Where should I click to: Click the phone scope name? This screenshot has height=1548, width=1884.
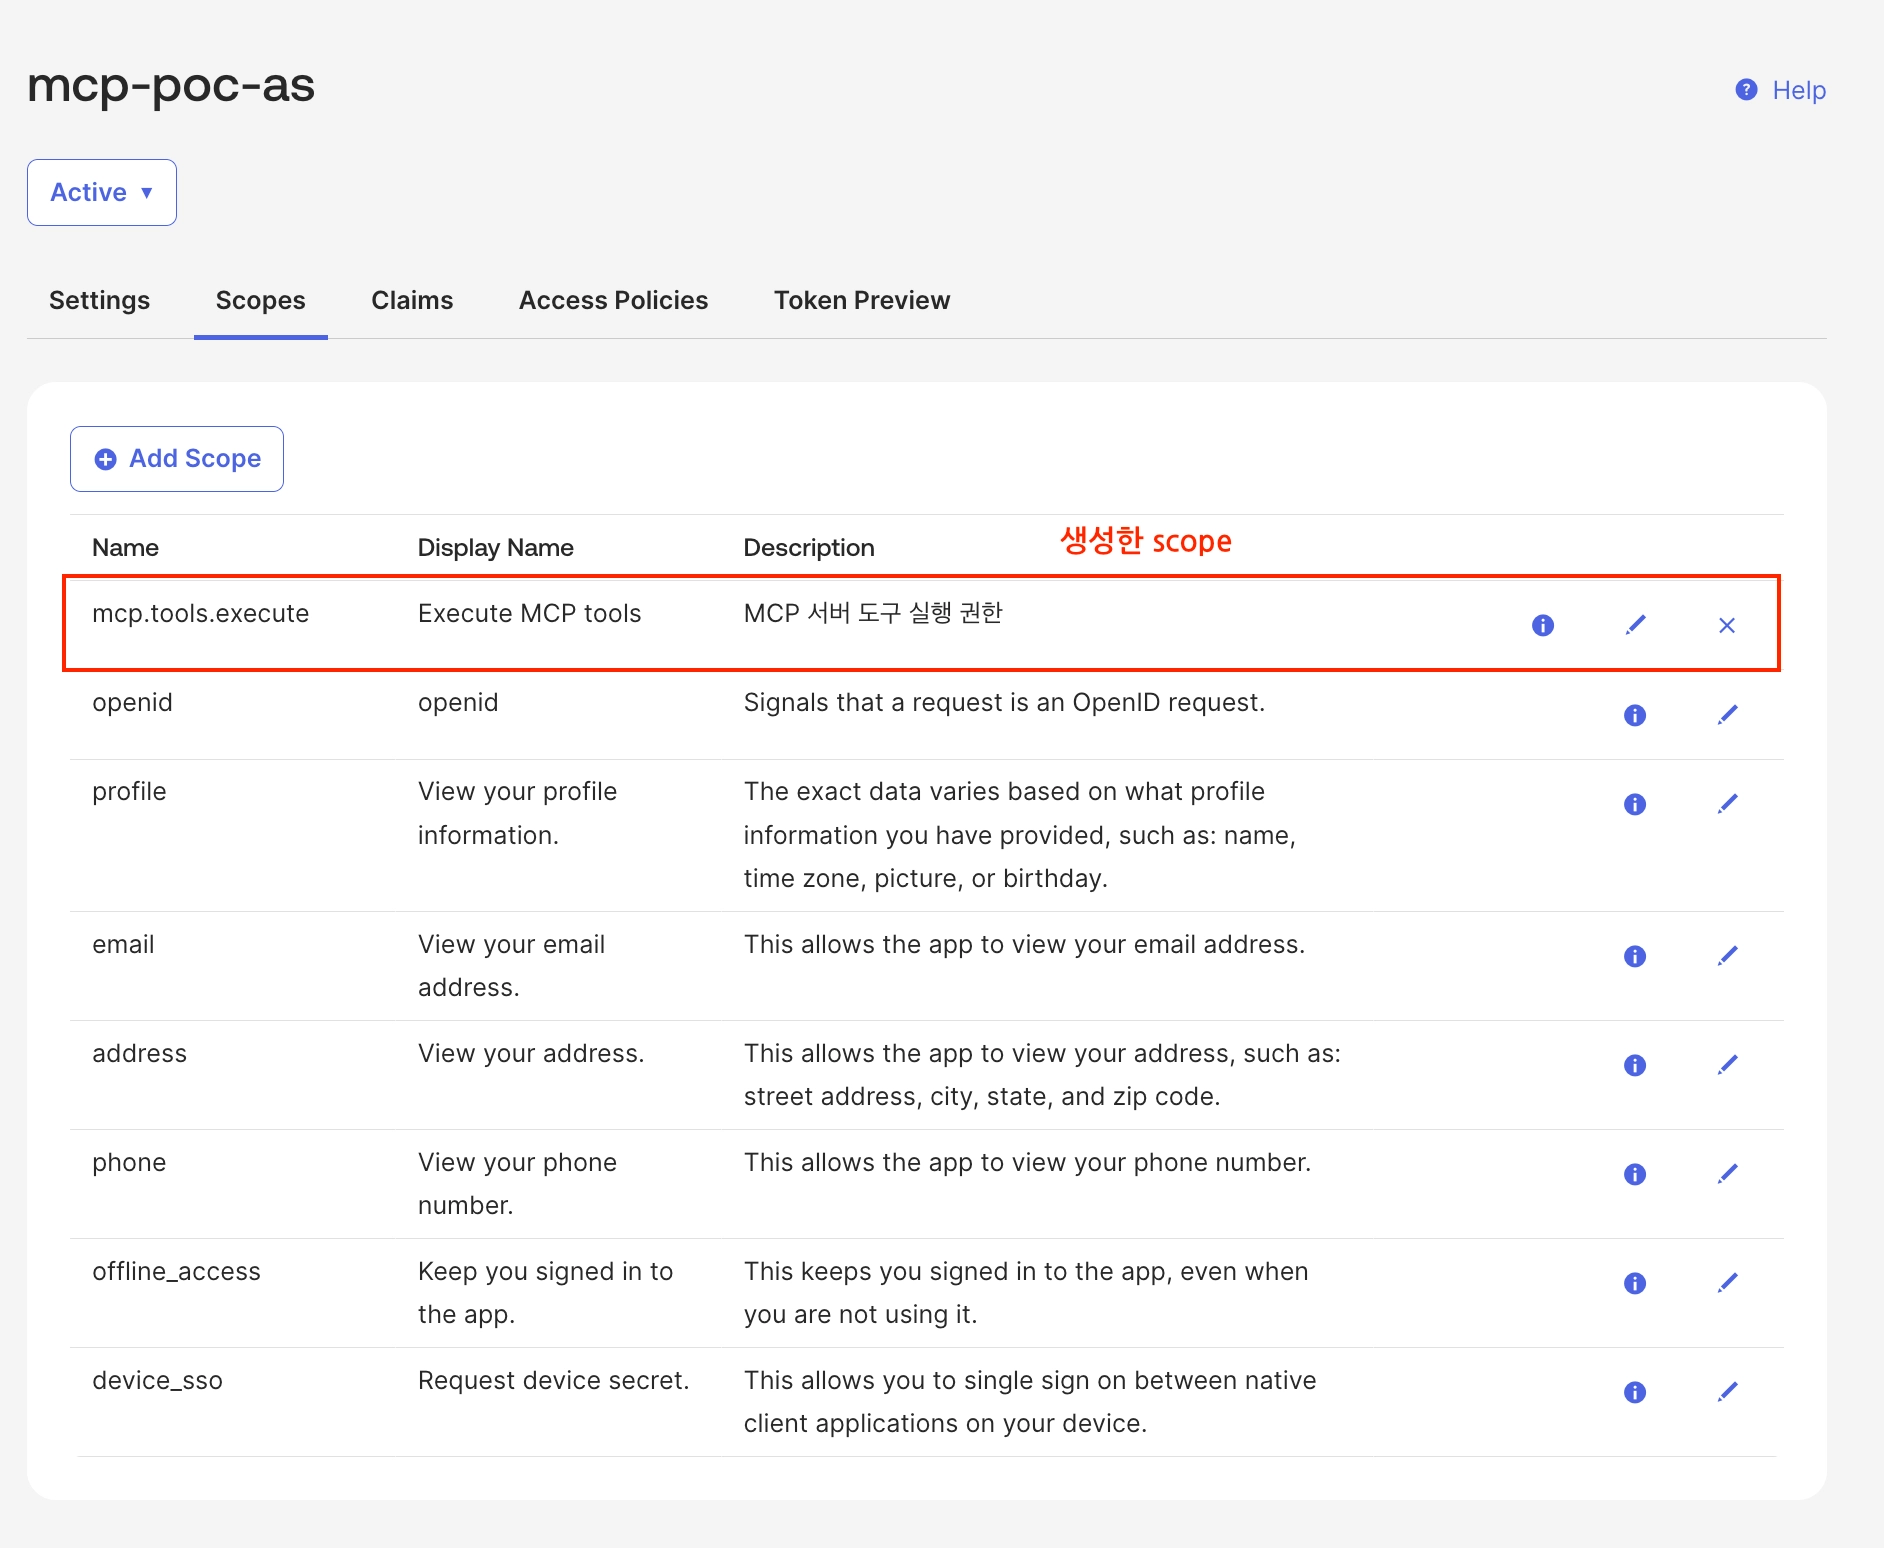pos(129,1162)
